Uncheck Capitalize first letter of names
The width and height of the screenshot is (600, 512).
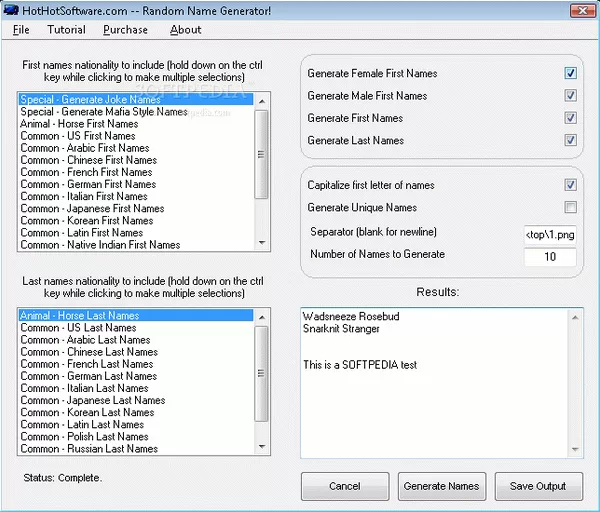[x=570, y=185]
